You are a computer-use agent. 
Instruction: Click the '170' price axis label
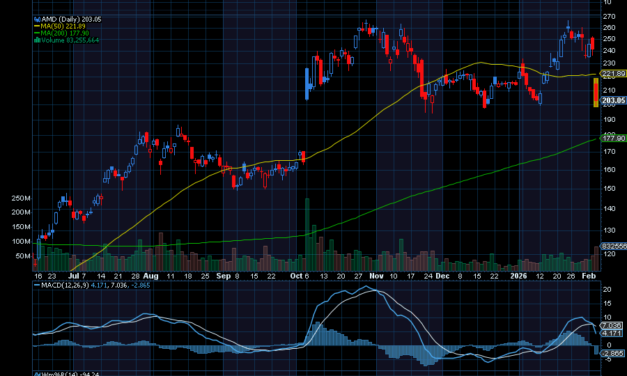coord(609,152)
